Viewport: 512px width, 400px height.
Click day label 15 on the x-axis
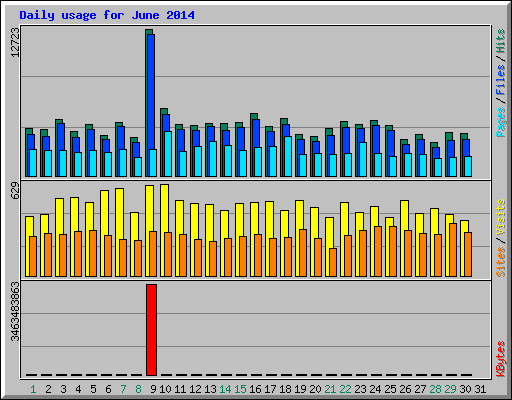[x=240, y=389]
